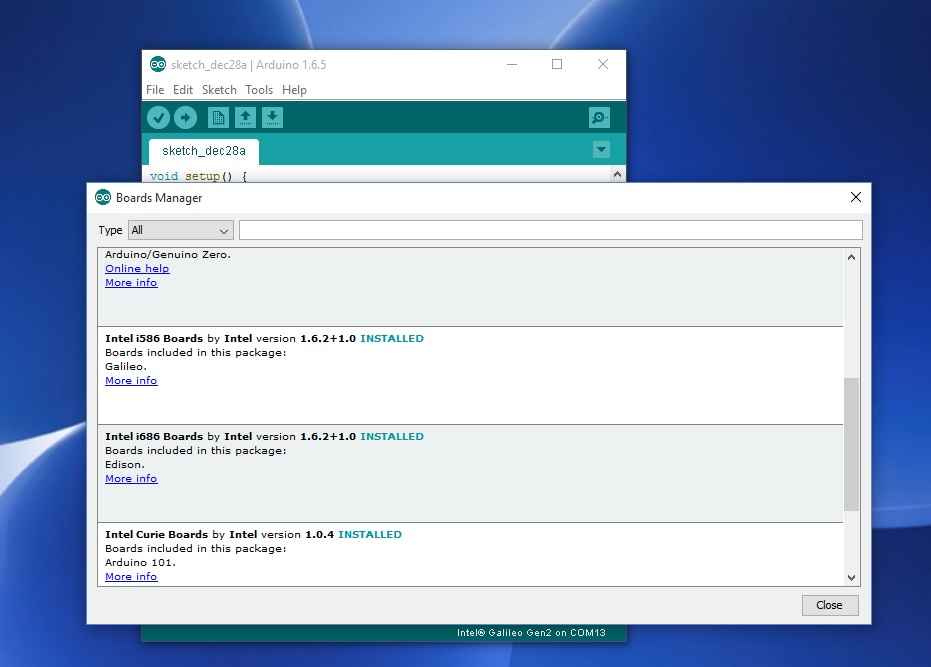This screenshot has height=667, width=931.
Task: Close Boards Manager with the X button
Action: (856, 197)
